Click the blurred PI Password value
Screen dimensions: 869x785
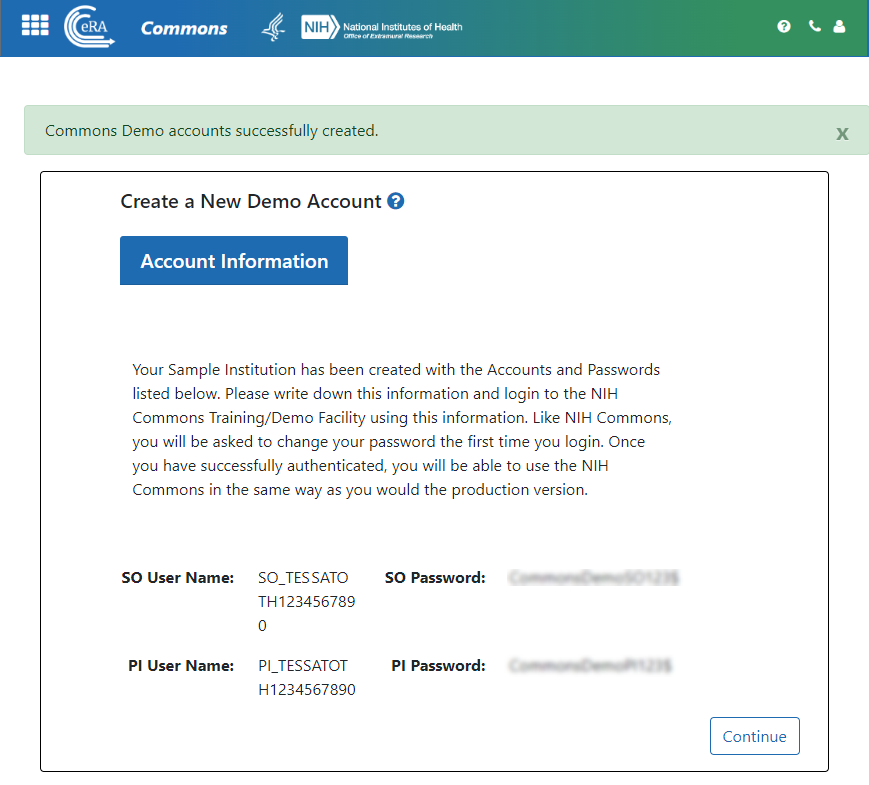tap(590, 665)
